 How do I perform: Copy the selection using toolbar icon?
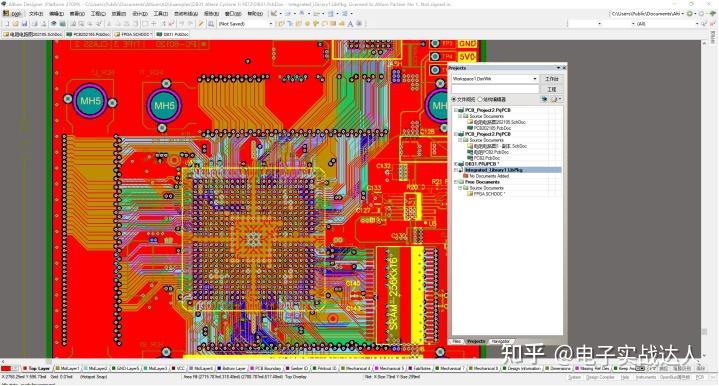click(118, 23)
